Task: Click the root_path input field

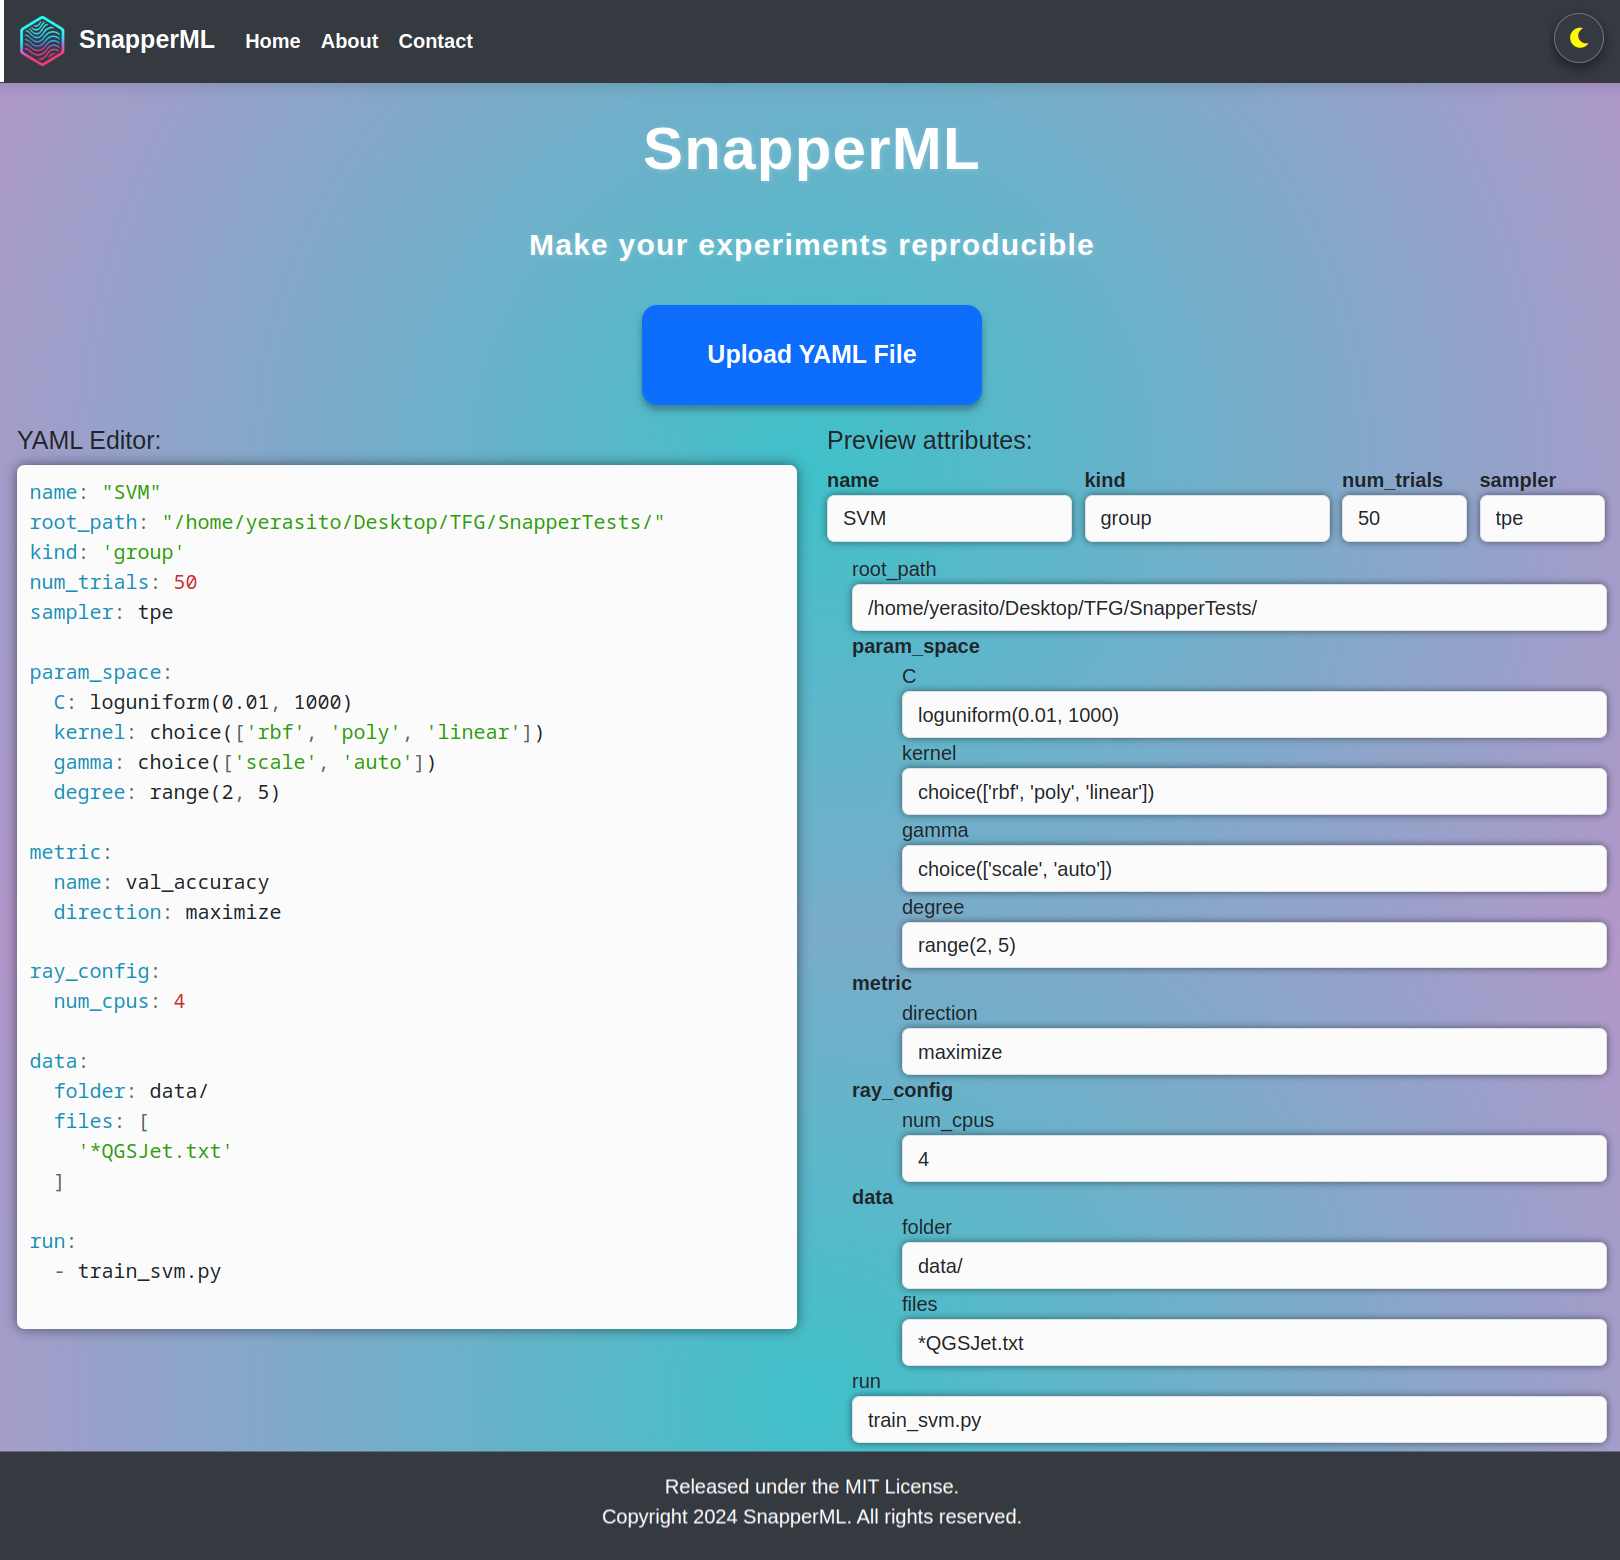Action: point(1229,608)
